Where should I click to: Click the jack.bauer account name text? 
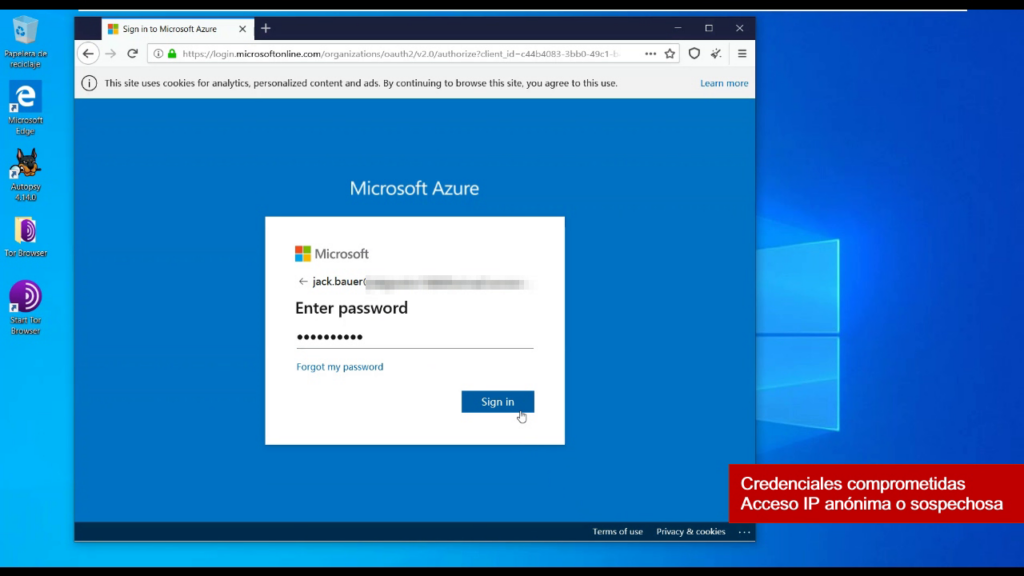337,281
